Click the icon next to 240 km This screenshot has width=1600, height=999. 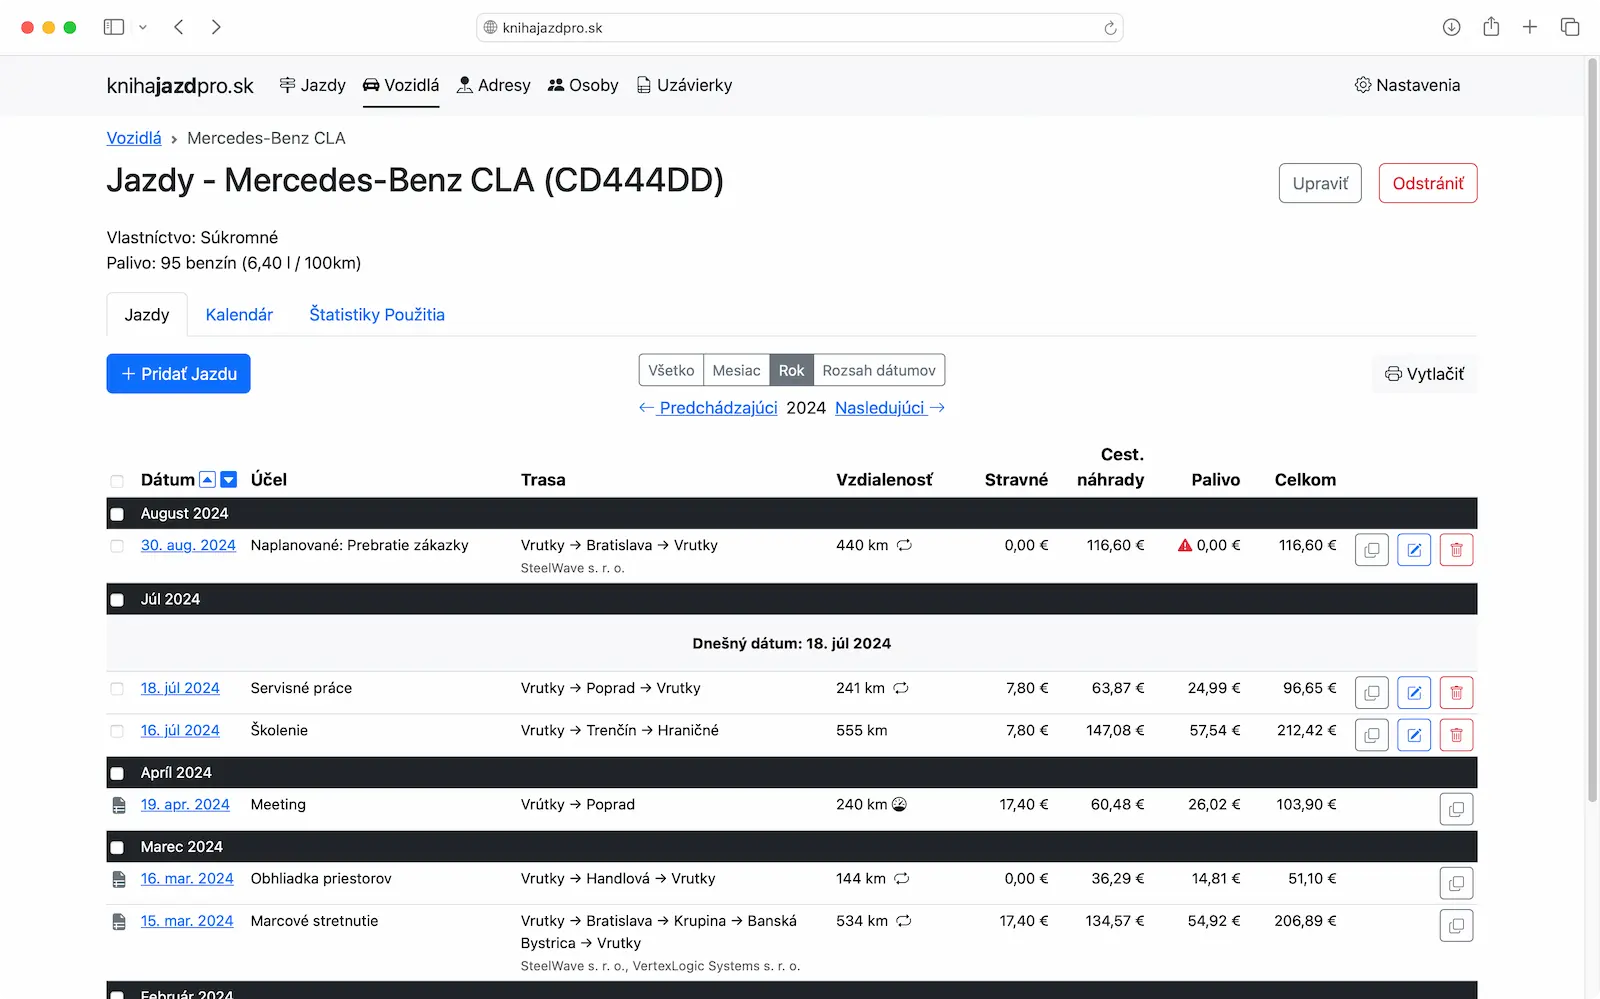(899, 804)
